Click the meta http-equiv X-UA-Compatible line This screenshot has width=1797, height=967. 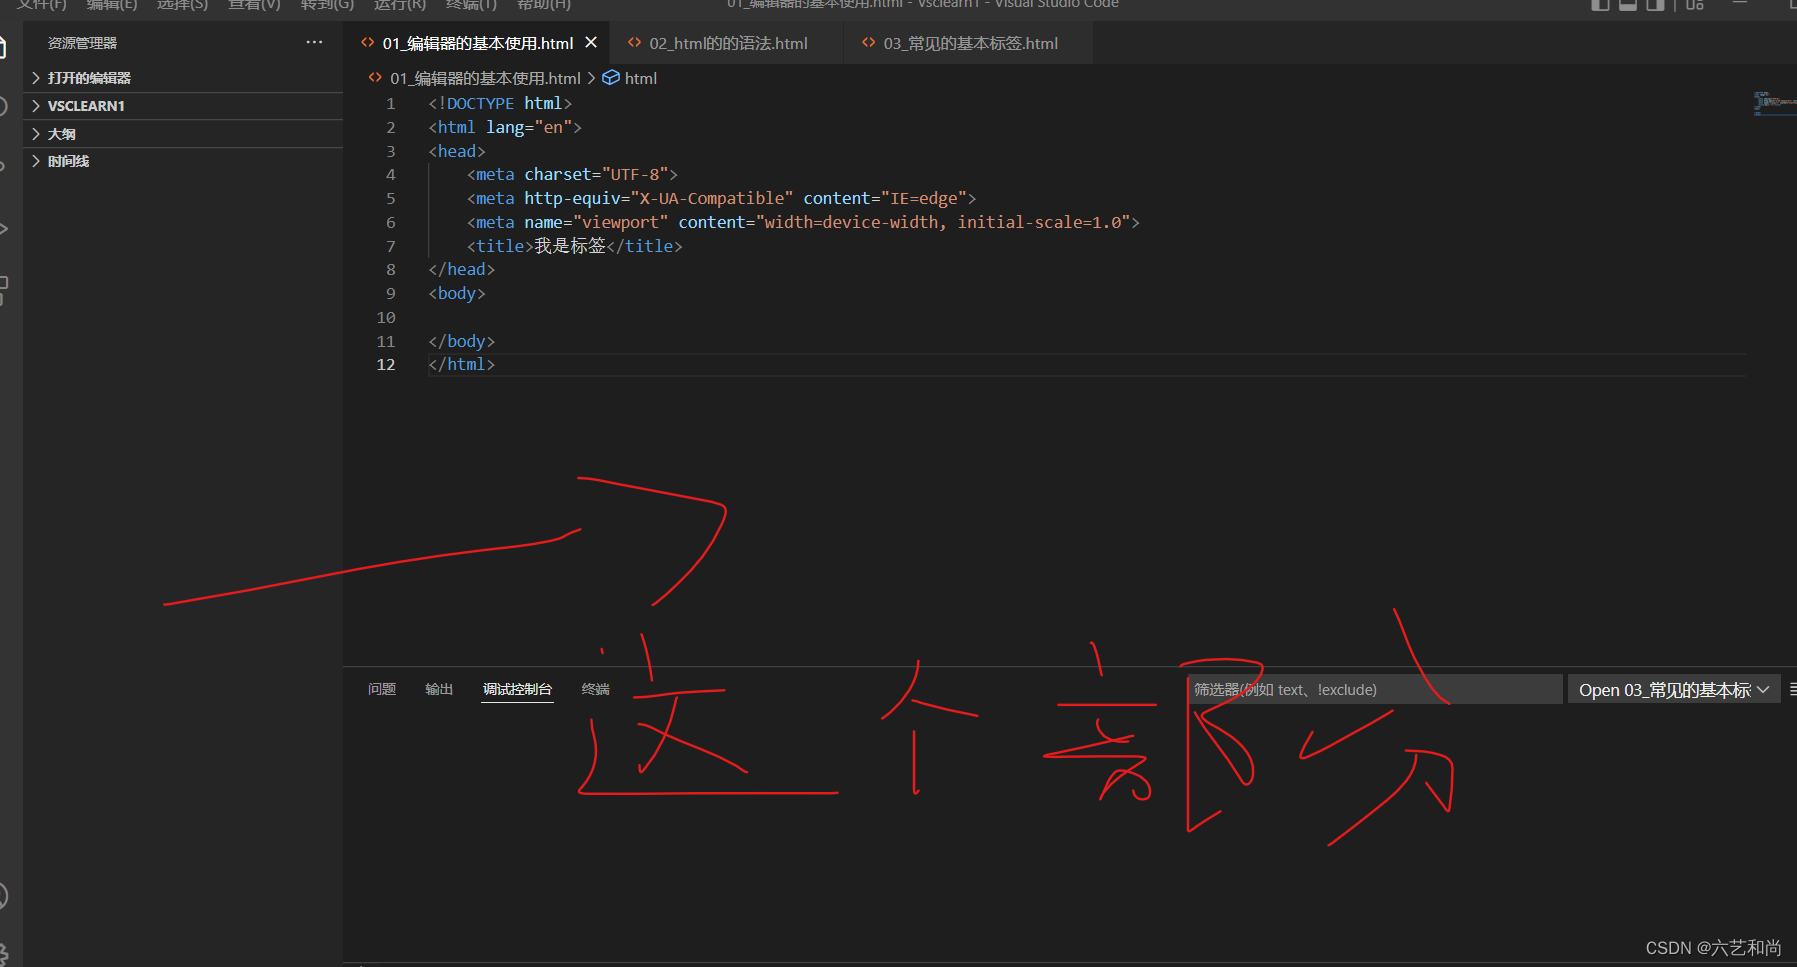(x=721, y=198)
